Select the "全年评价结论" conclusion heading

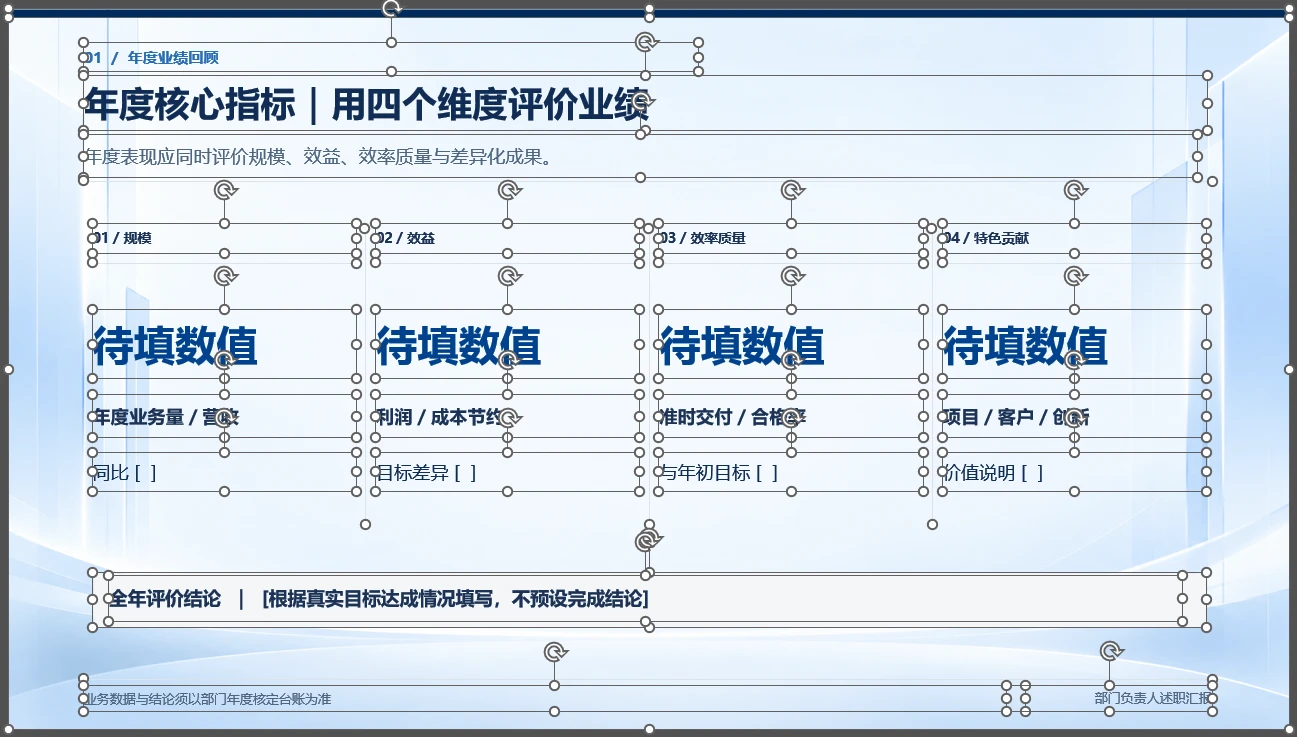pyautogui.click(x=165, y=599)
